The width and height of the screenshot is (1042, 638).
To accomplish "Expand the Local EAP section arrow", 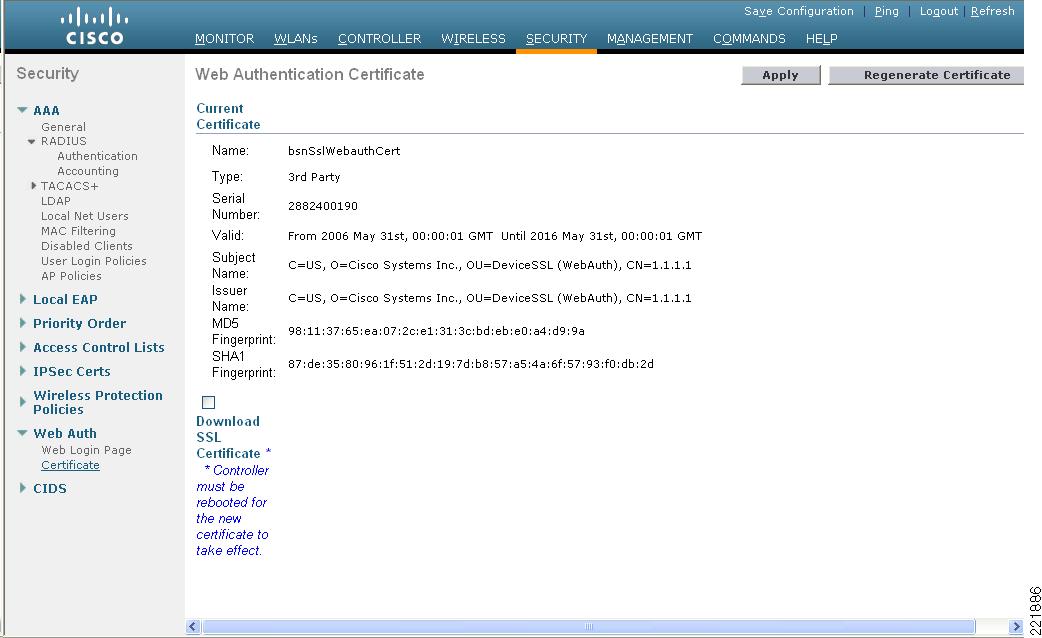I will pyautogui.click(x=23, y=299).
